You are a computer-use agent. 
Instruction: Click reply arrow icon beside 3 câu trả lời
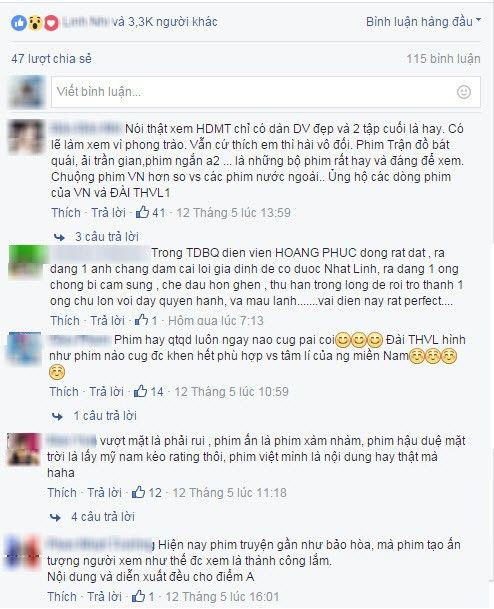click(59, 237)
